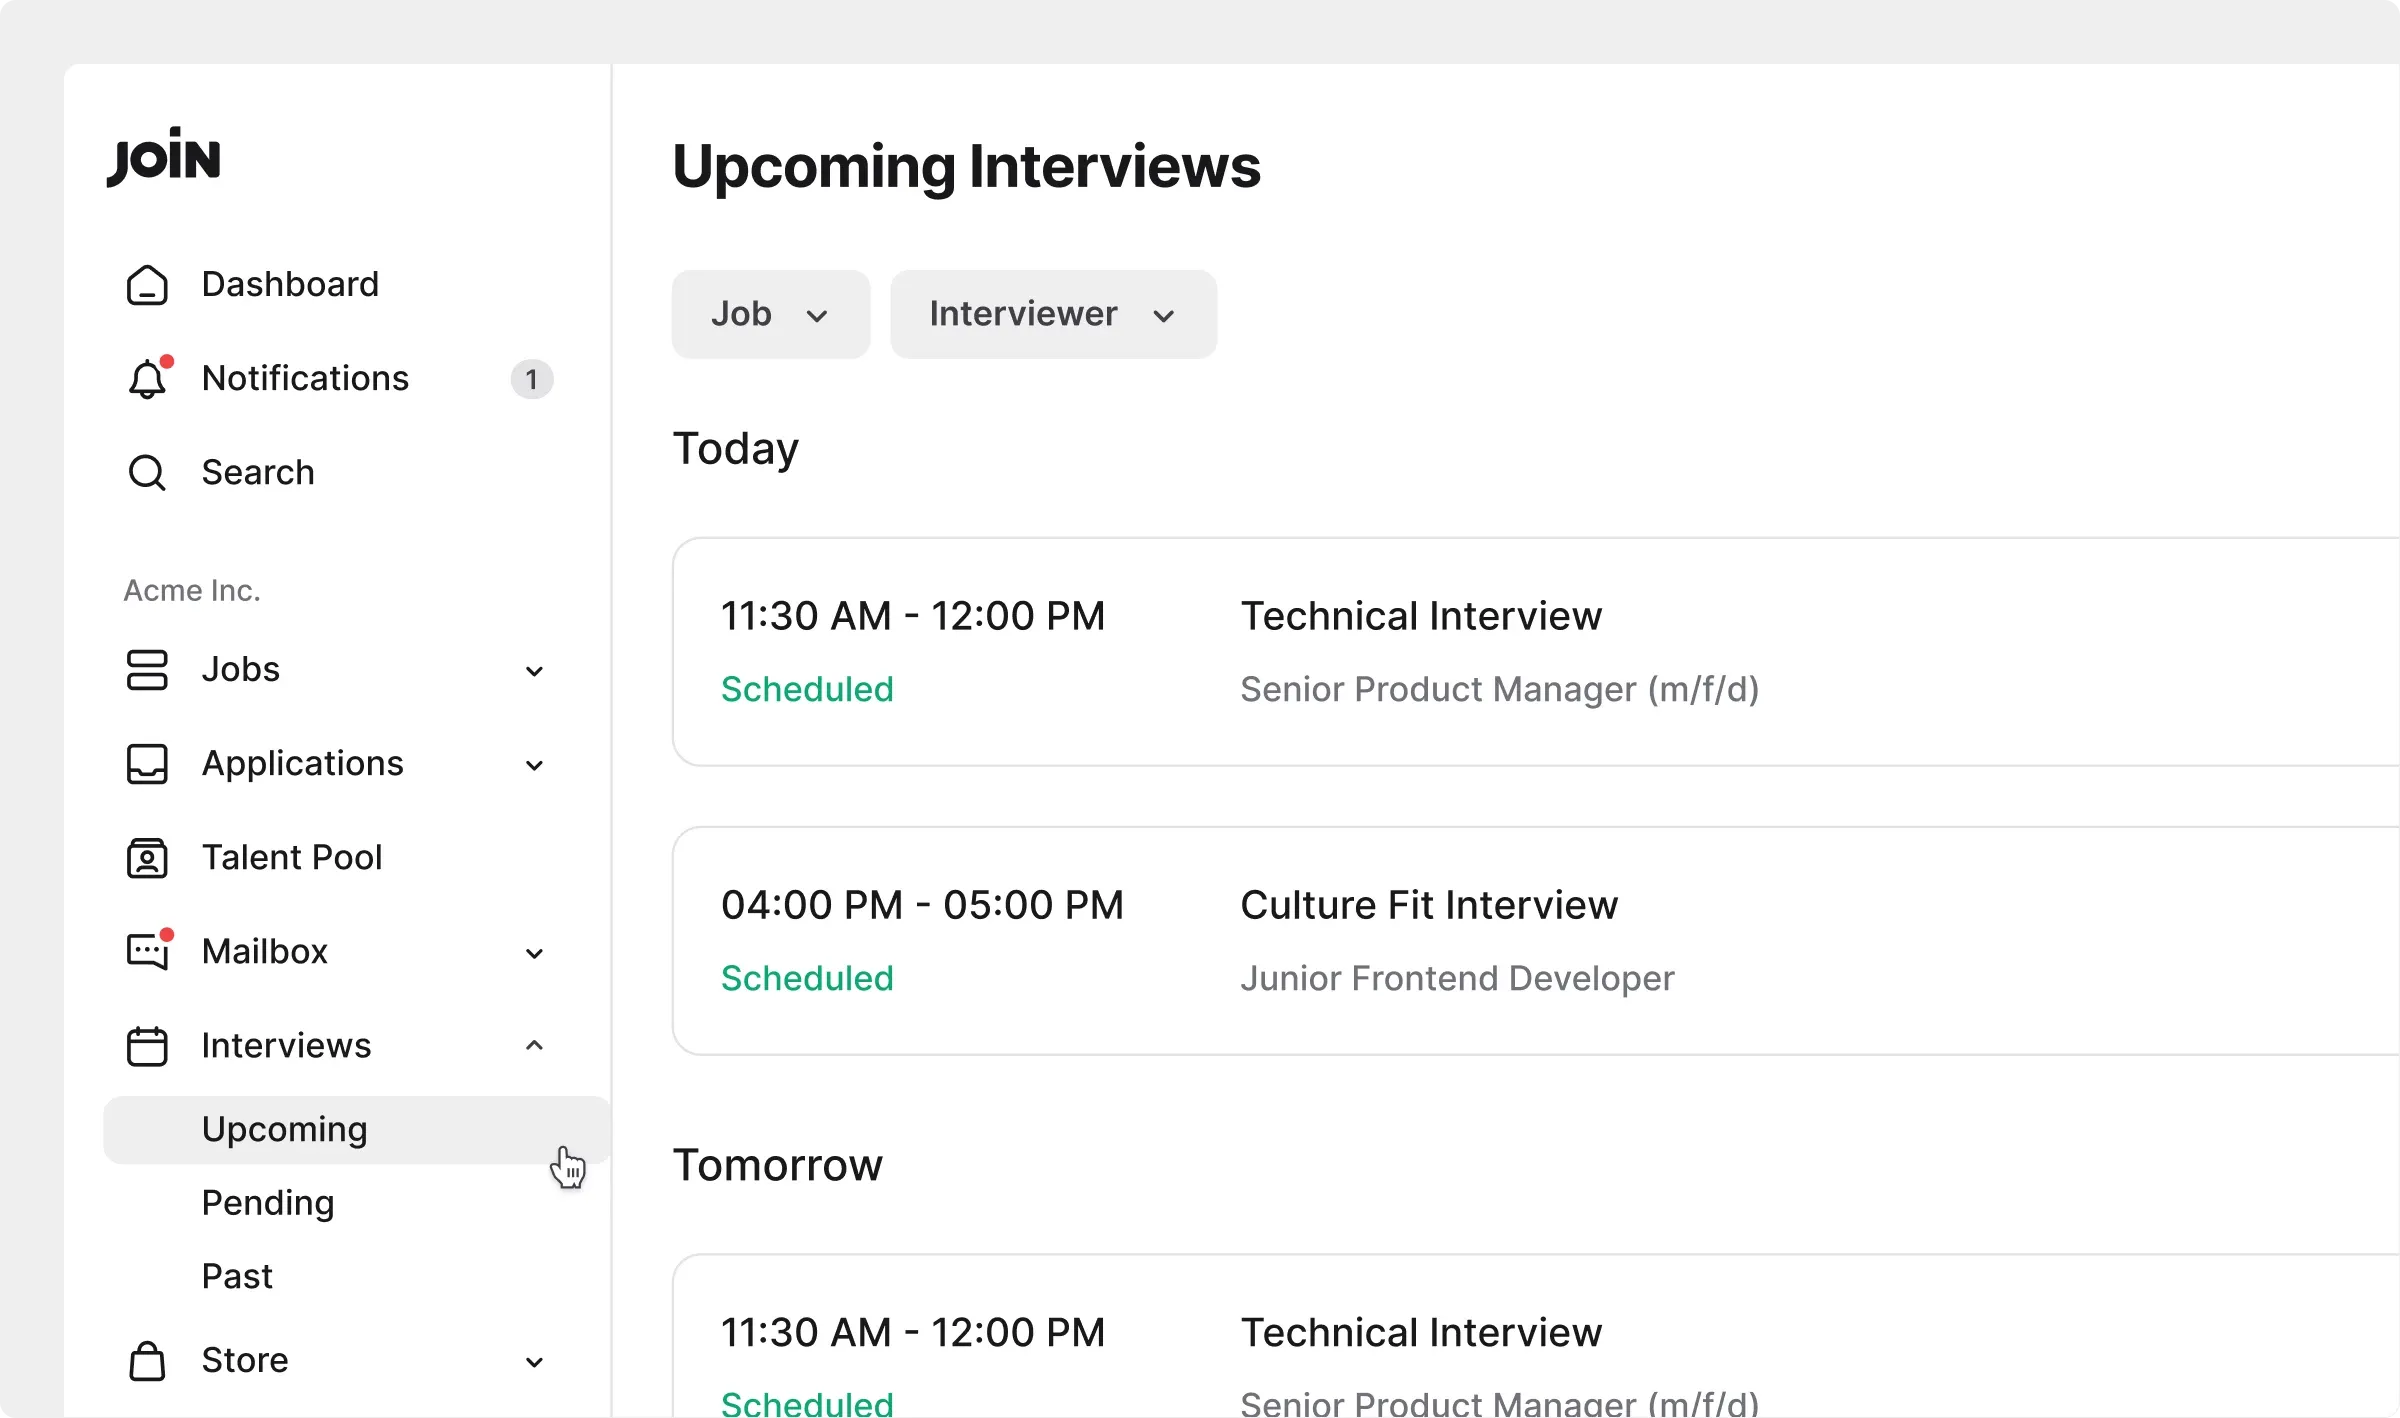
Task: Click Scheduled status of Culture Fit Interview
Action: point(807,978)
